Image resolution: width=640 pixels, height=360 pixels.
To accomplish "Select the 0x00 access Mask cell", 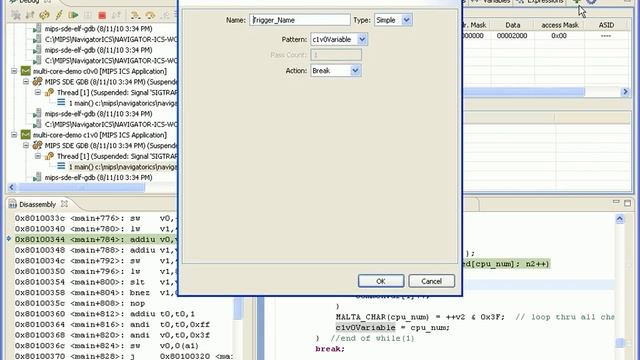I will (x=559, y=36).
